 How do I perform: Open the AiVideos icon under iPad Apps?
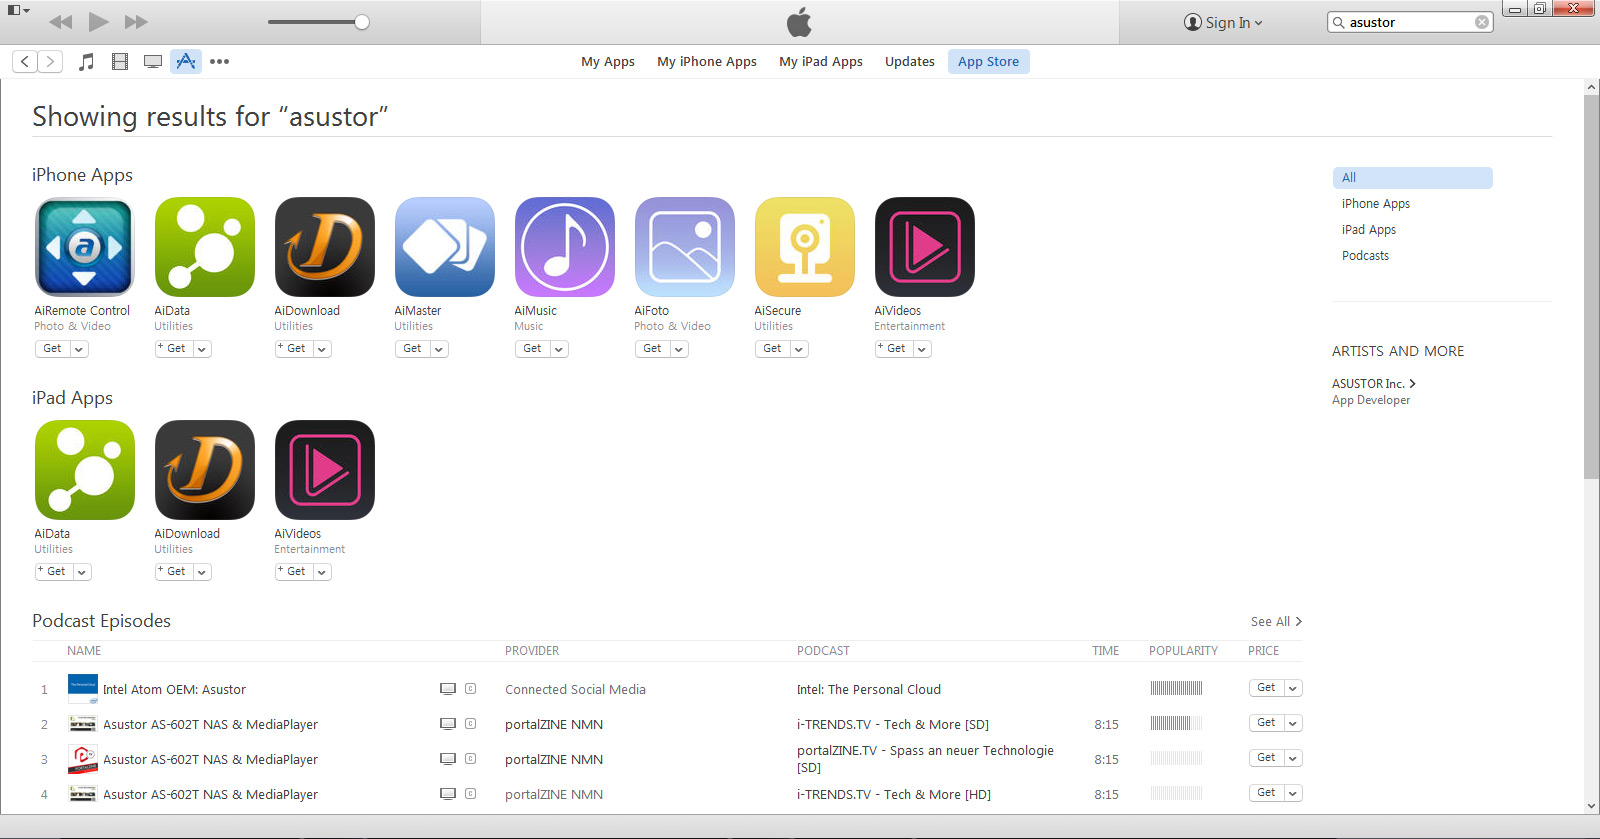click(x=324, y=470)
